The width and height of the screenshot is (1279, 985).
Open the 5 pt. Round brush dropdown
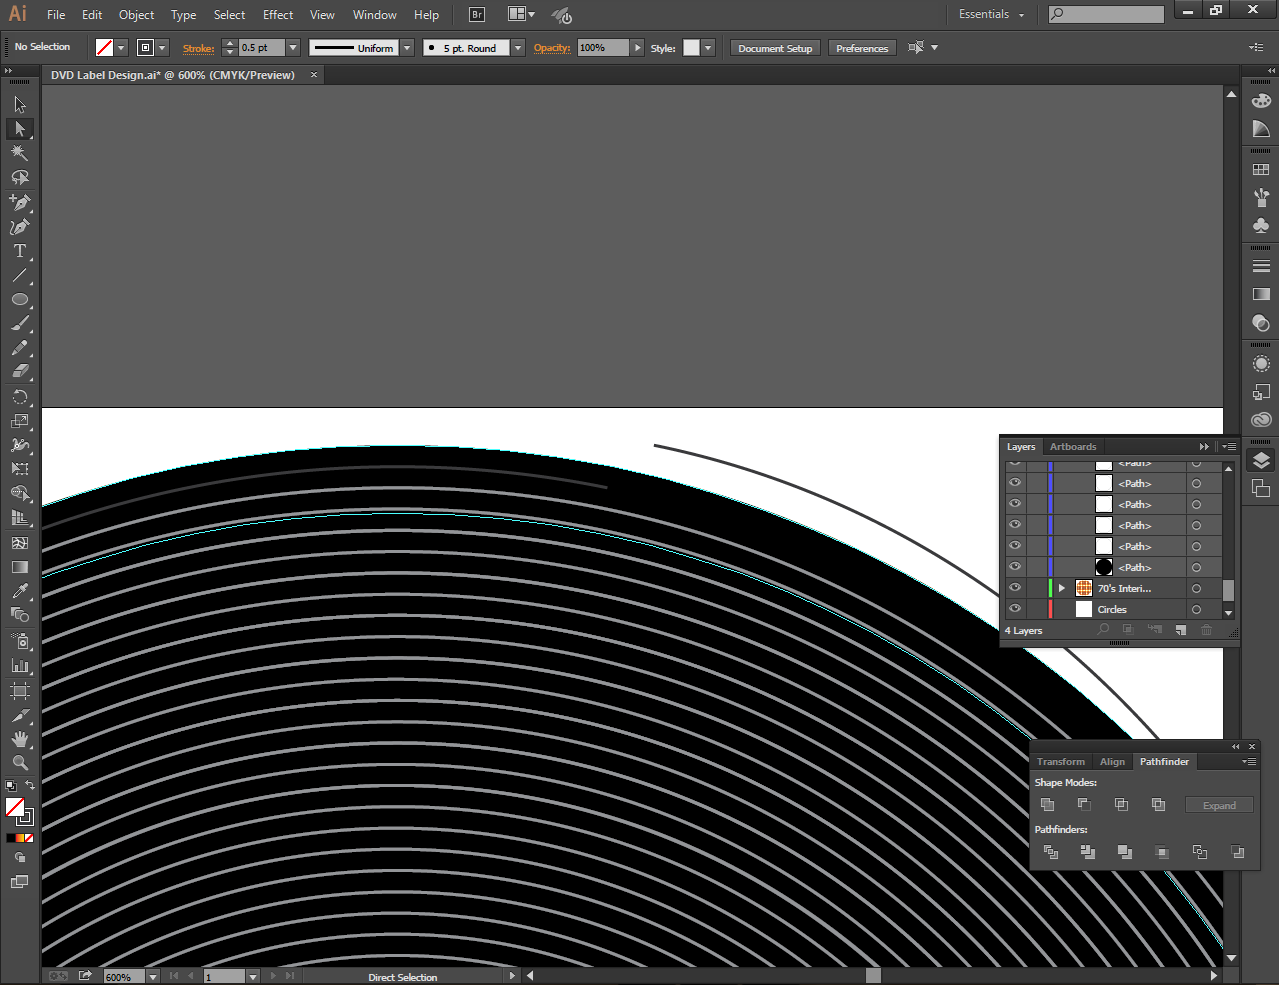(x=518, y=48)
